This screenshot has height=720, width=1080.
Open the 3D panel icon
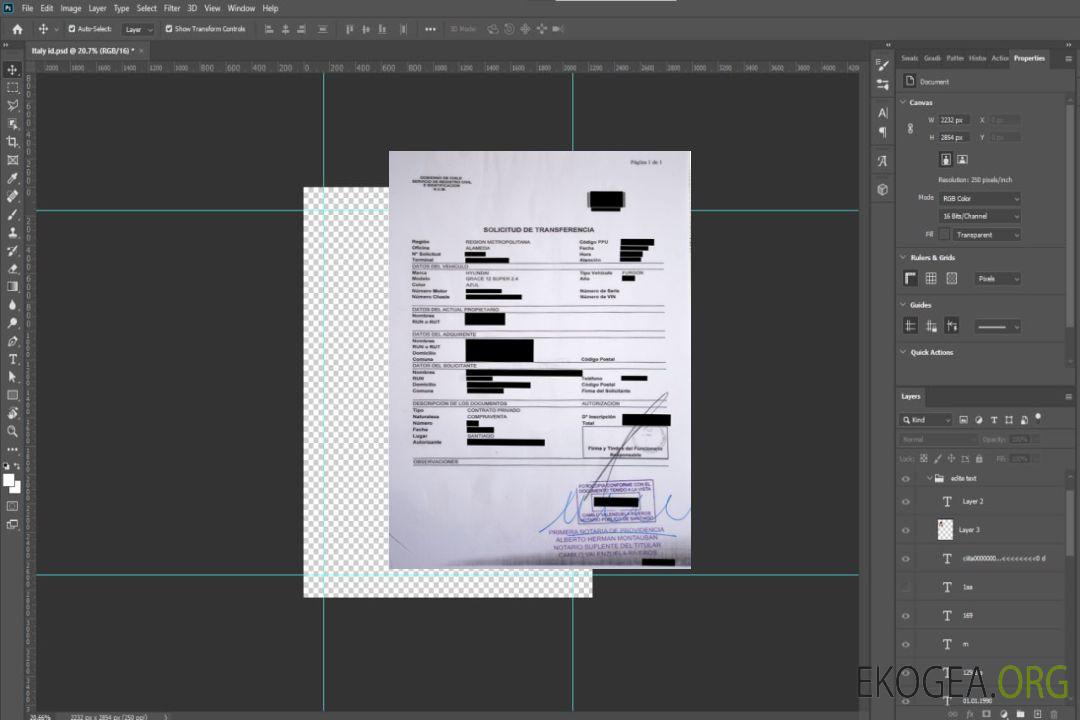(883, 189)
